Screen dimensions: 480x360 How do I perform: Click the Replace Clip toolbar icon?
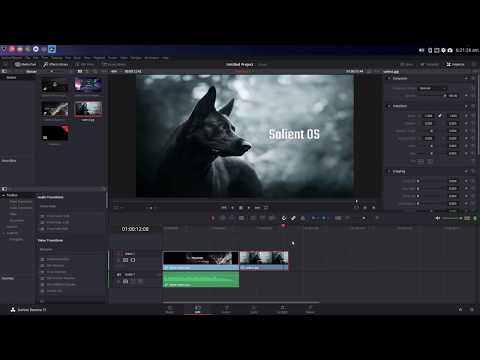click(x=272, y=218)
